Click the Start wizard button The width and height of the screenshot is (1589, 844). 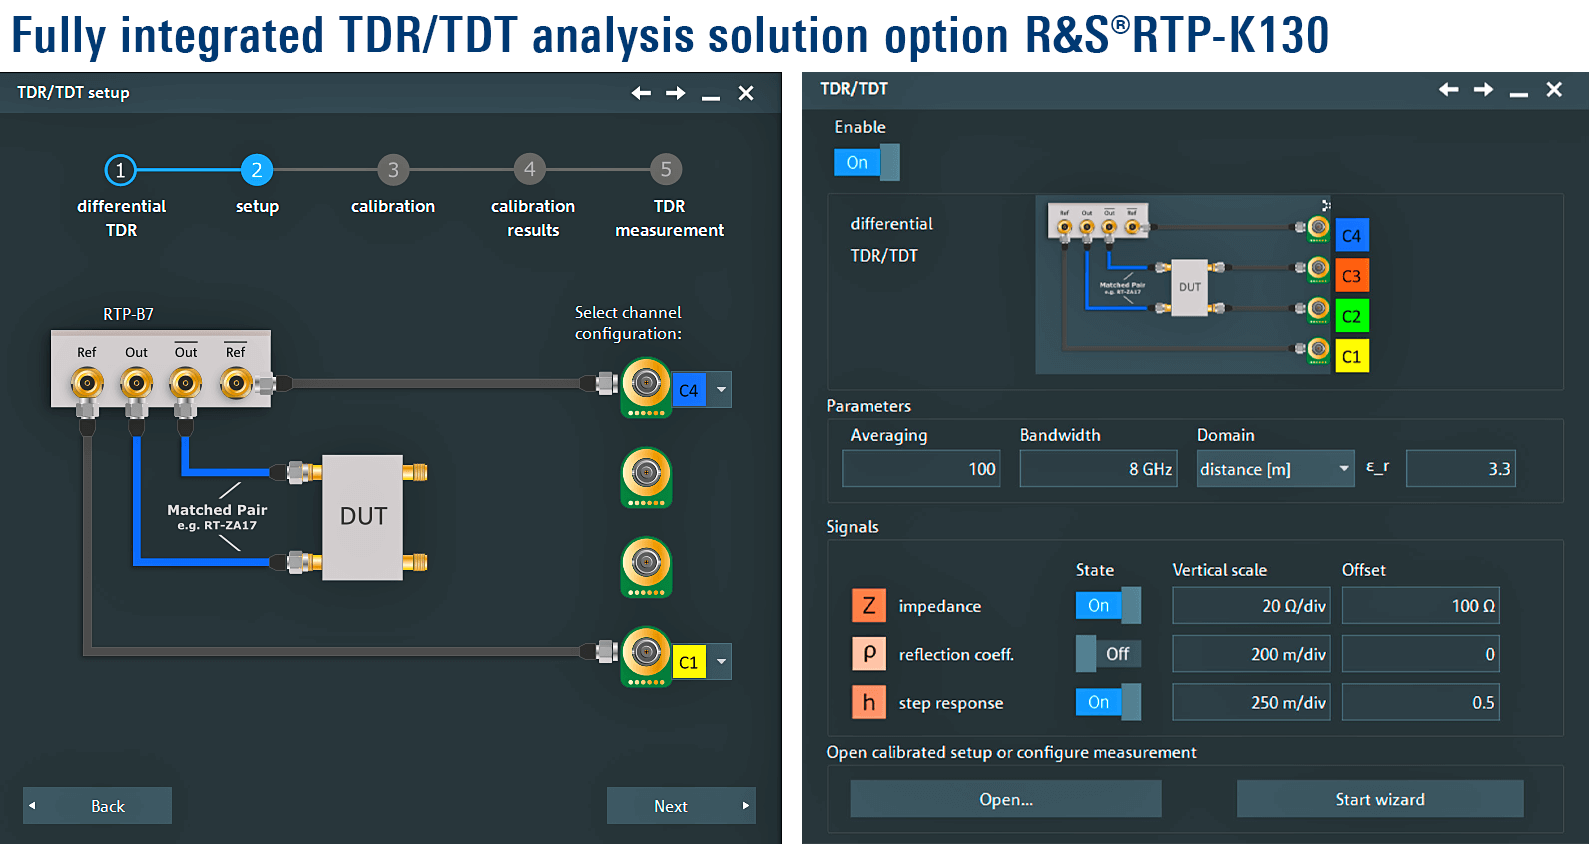pyautogui.click(x=1380, y=799)
